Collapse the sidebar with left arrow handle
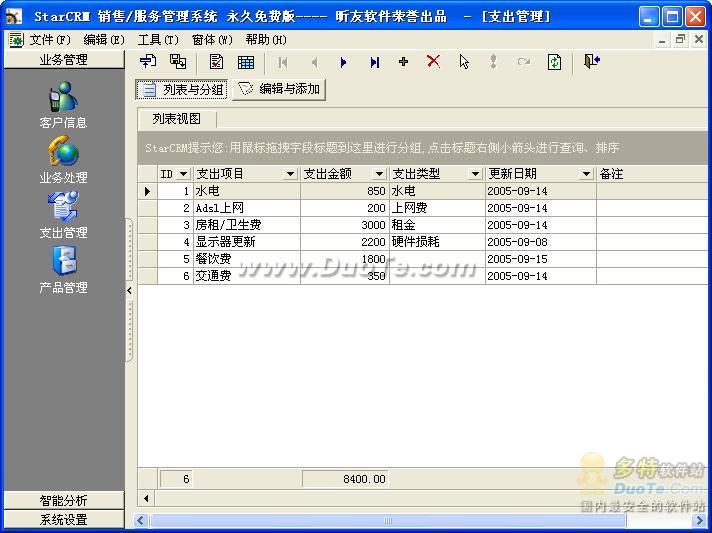The width and height of the screenshot is (712, 533). [x=129, y=291]
